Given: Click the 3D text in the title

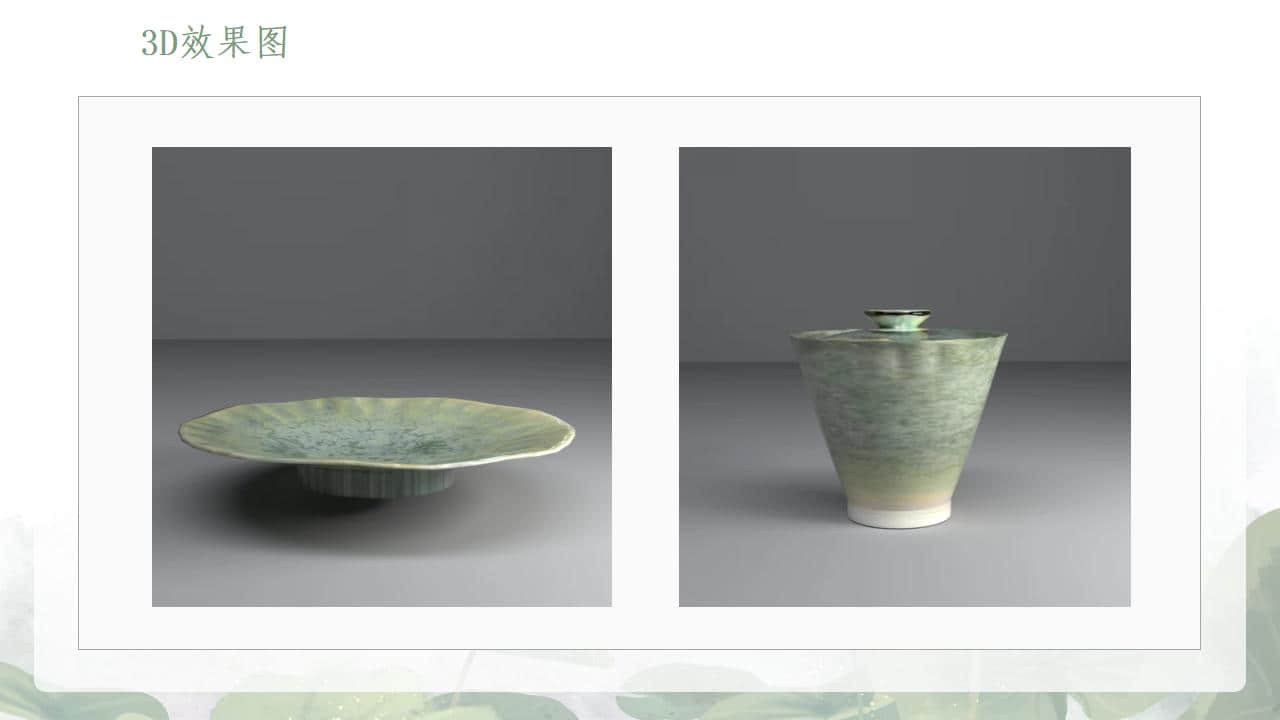Looking at the screenshot, I should (x=159, y=44).
